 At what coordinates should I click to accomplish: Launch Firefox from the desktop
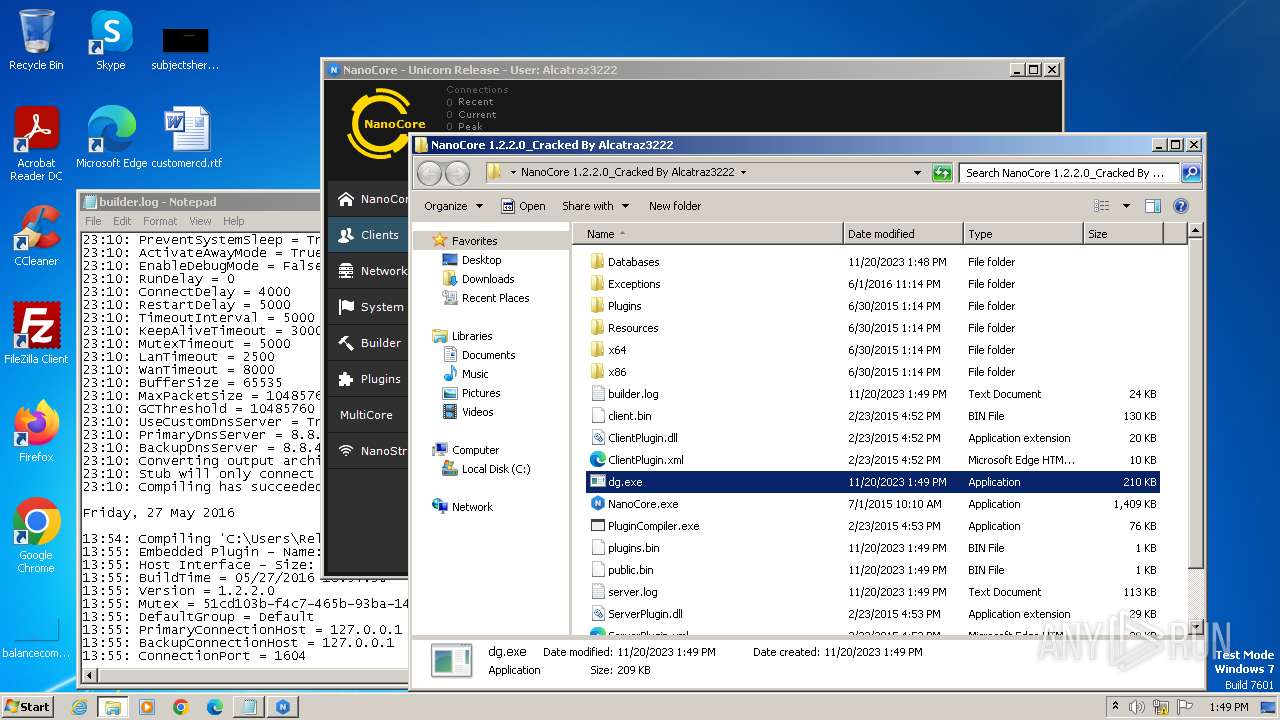(x=36, y=431)
